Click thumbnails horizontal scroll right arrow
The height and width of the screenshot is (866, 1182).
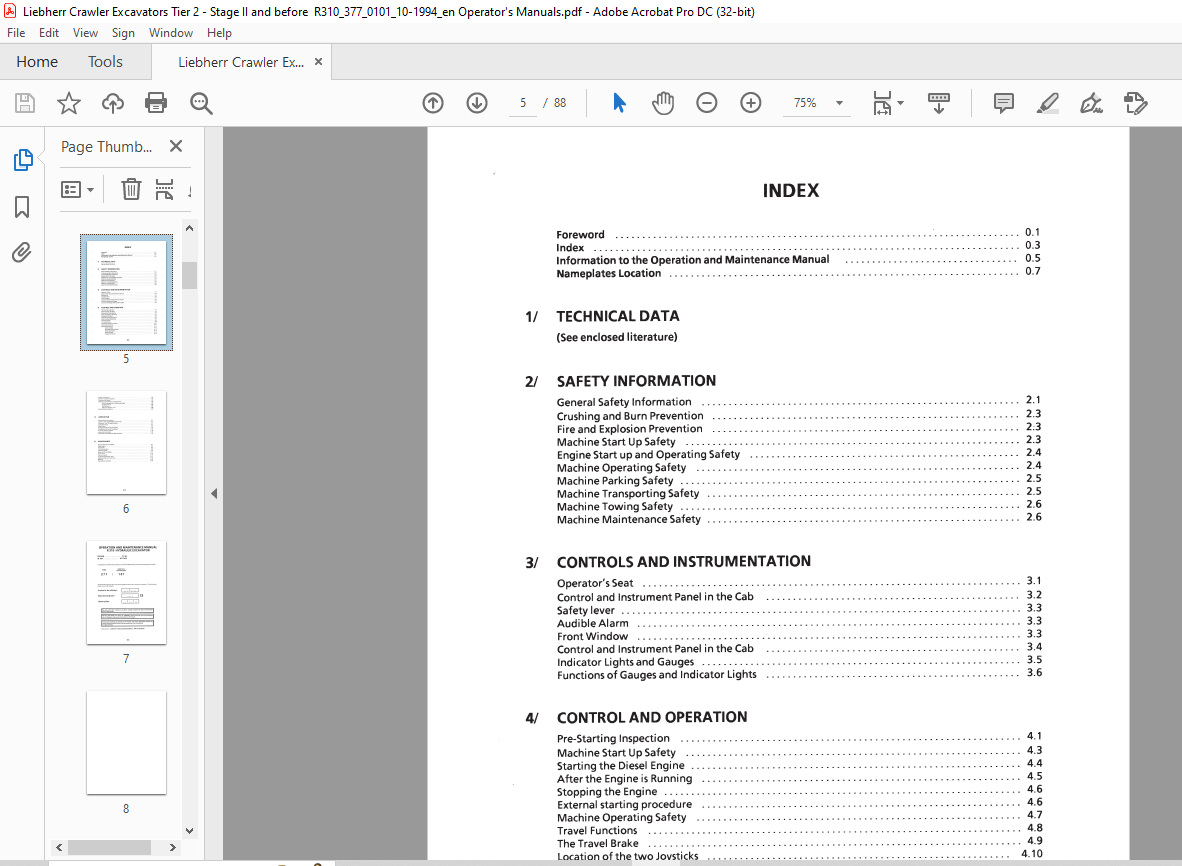pyautogui.click(x=173, y=848)
